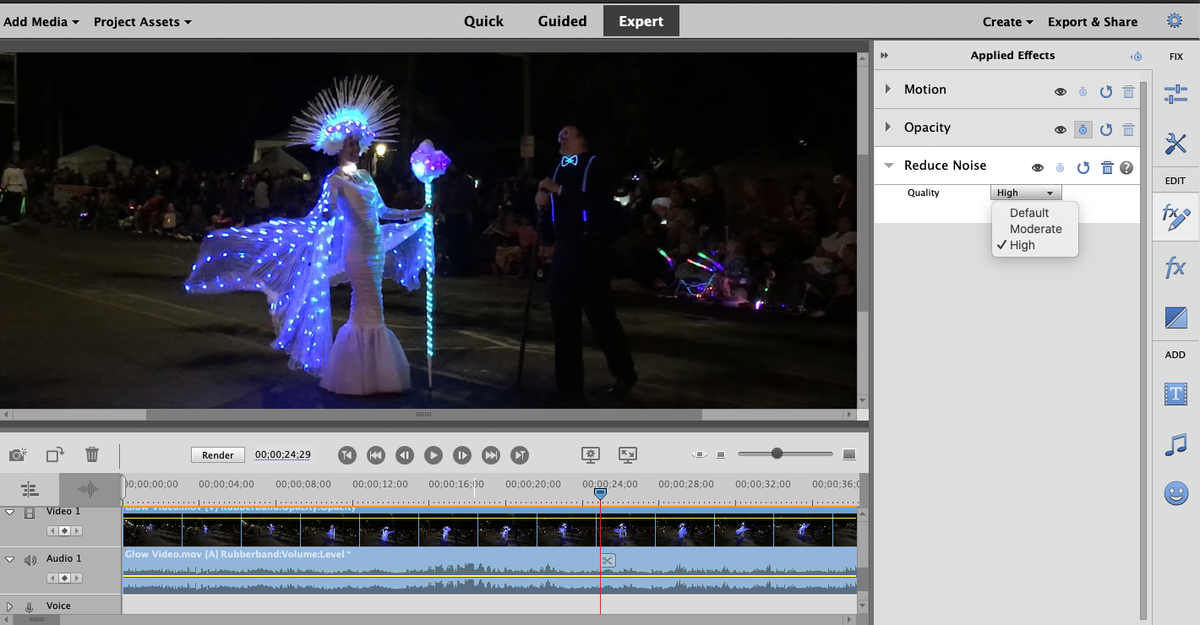Open the Transitions panel in the sidebar
The height and width of the screenshot is (625, 1200).
pyautogui.click(x=1175, y=317)
